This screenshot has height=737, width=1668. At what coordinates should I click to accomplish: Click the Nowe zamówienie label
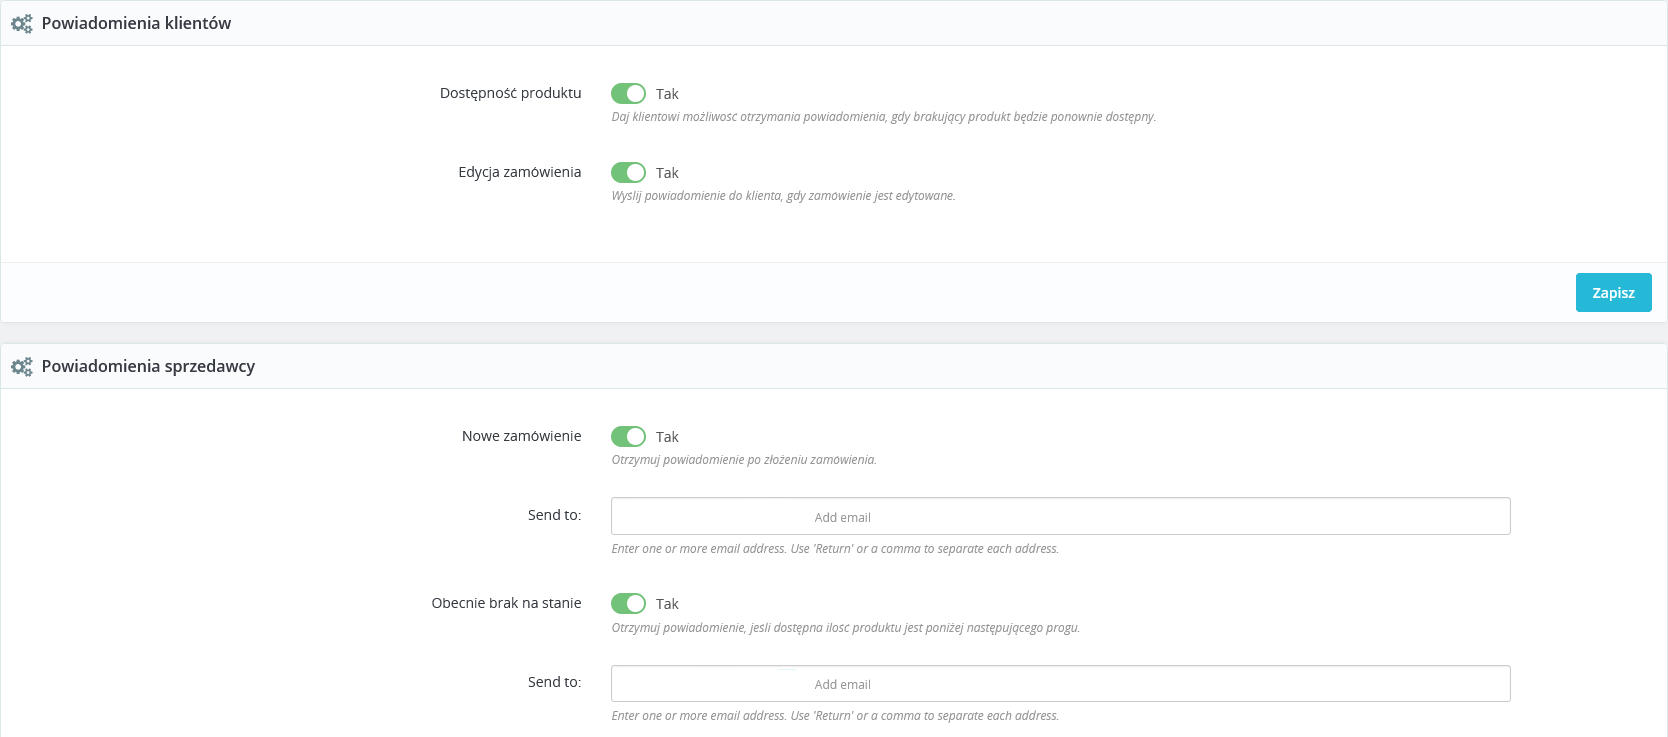point(521,436)
